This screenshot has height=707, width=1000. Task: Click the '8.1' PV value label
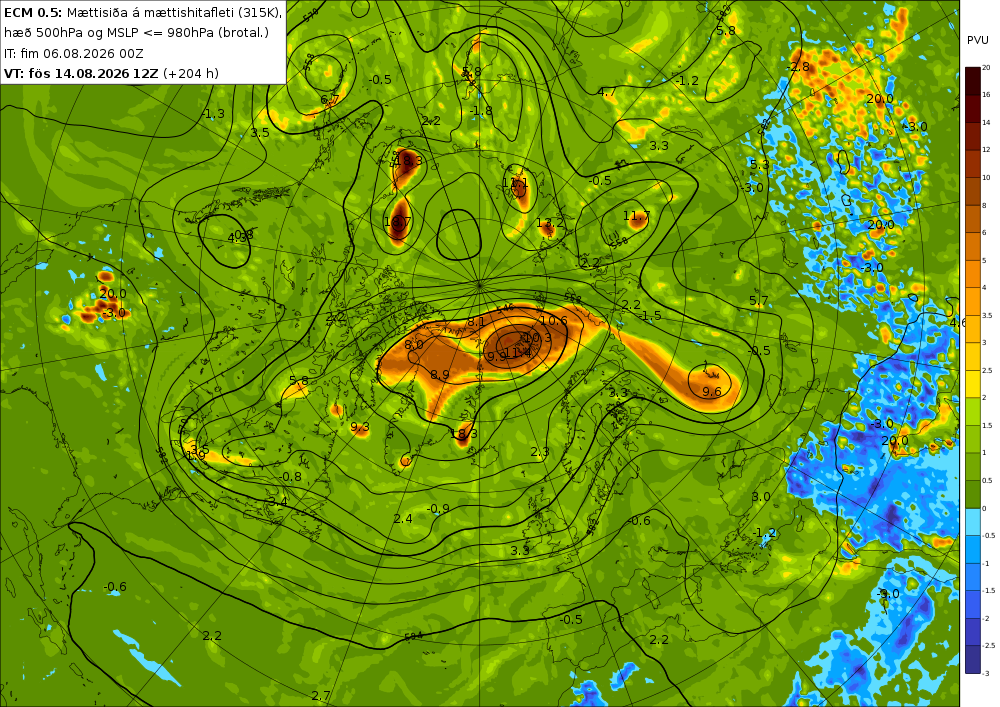pos(476,322)
